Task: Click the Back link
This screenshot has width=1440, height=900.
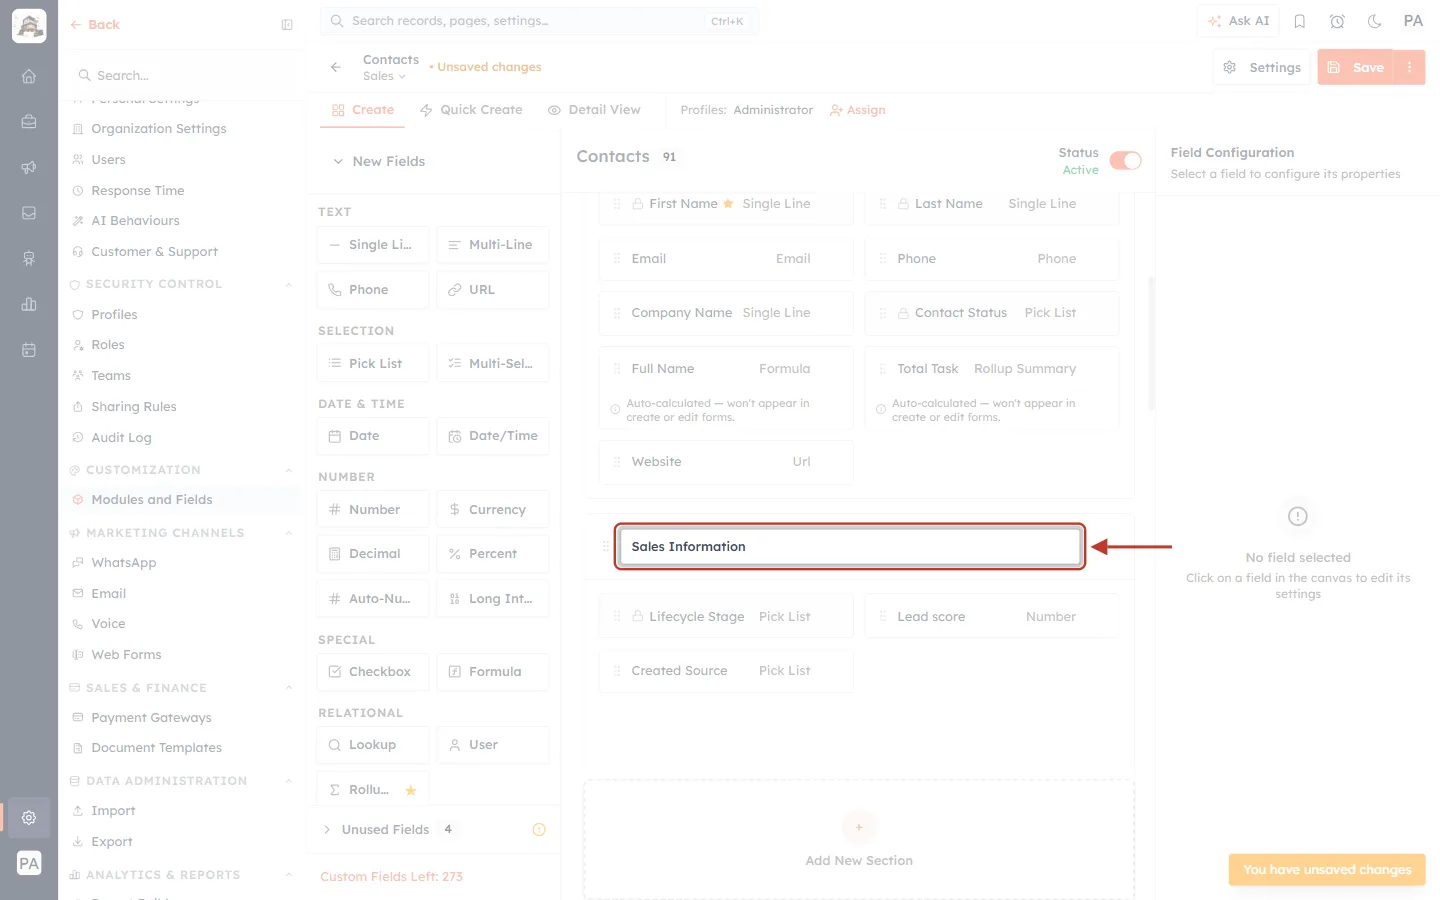Action: coord(95,25)
